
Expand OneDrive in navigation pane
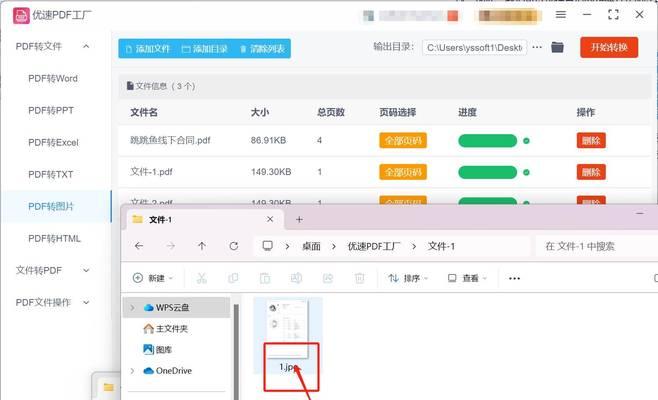(x=133, y=371)
